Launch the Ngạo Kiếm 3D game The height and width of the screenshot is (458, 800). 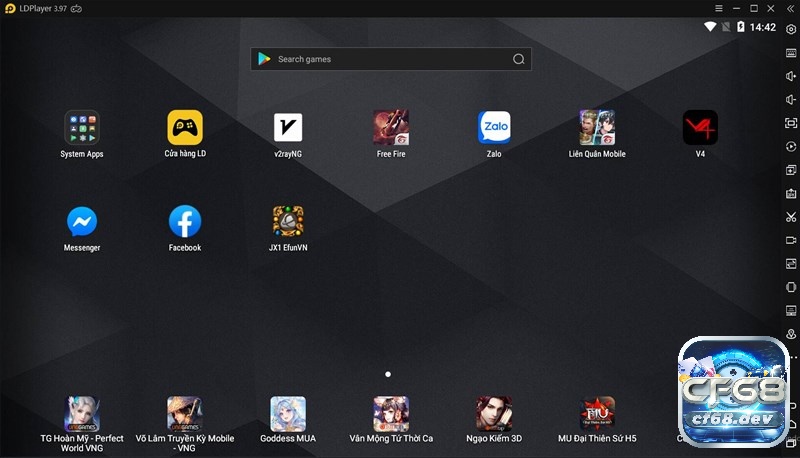point(494,414)
